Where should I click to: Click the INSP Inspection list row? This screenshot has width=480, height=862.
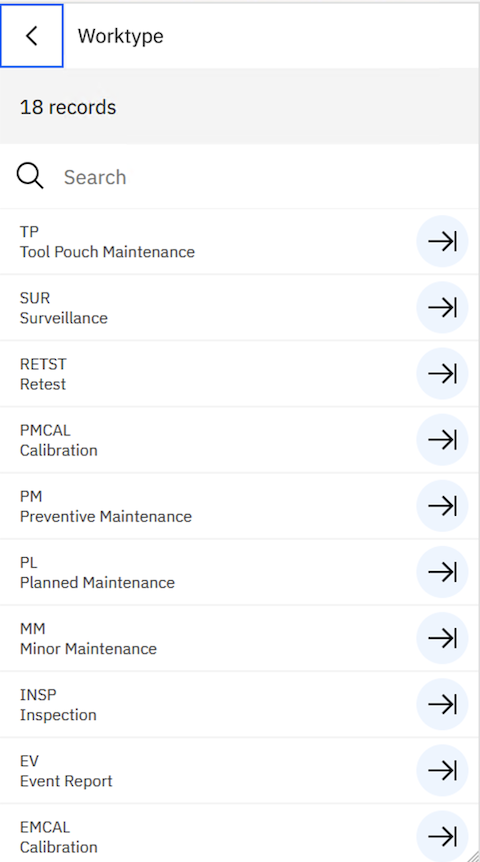239,704
